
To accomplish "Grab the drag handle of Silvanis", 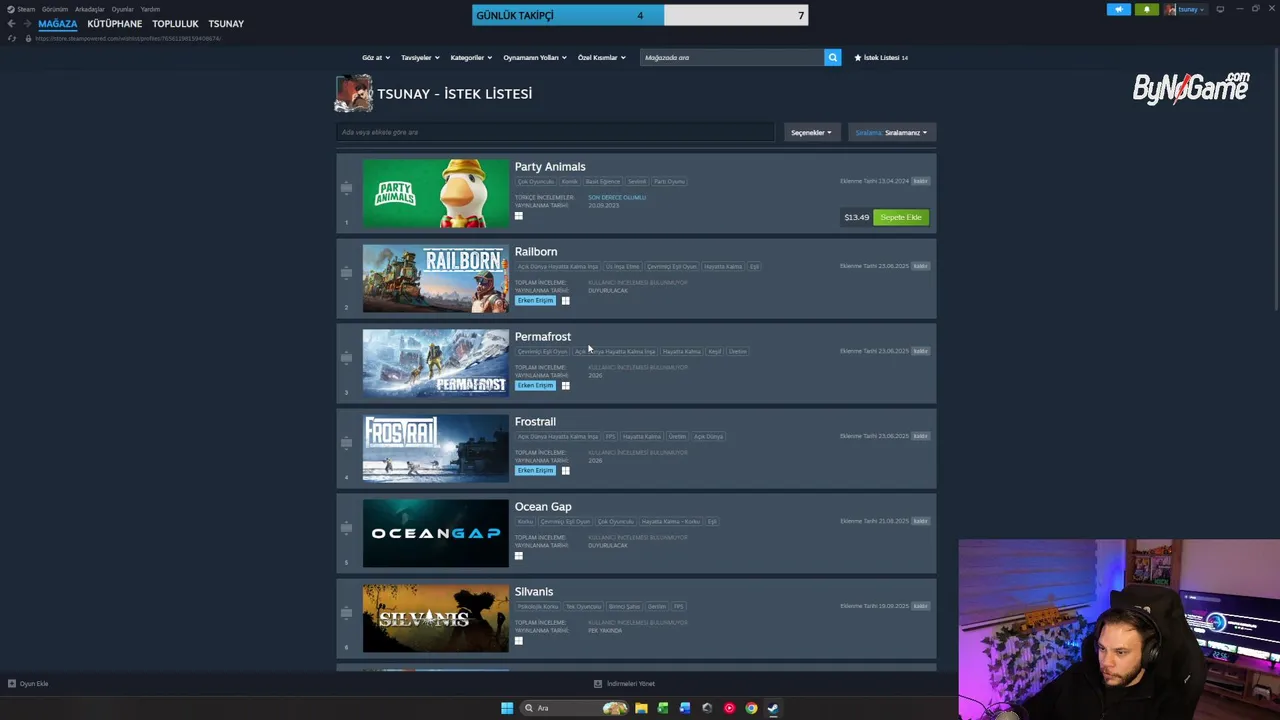I will pyautogui.click(x=346, y=613).
